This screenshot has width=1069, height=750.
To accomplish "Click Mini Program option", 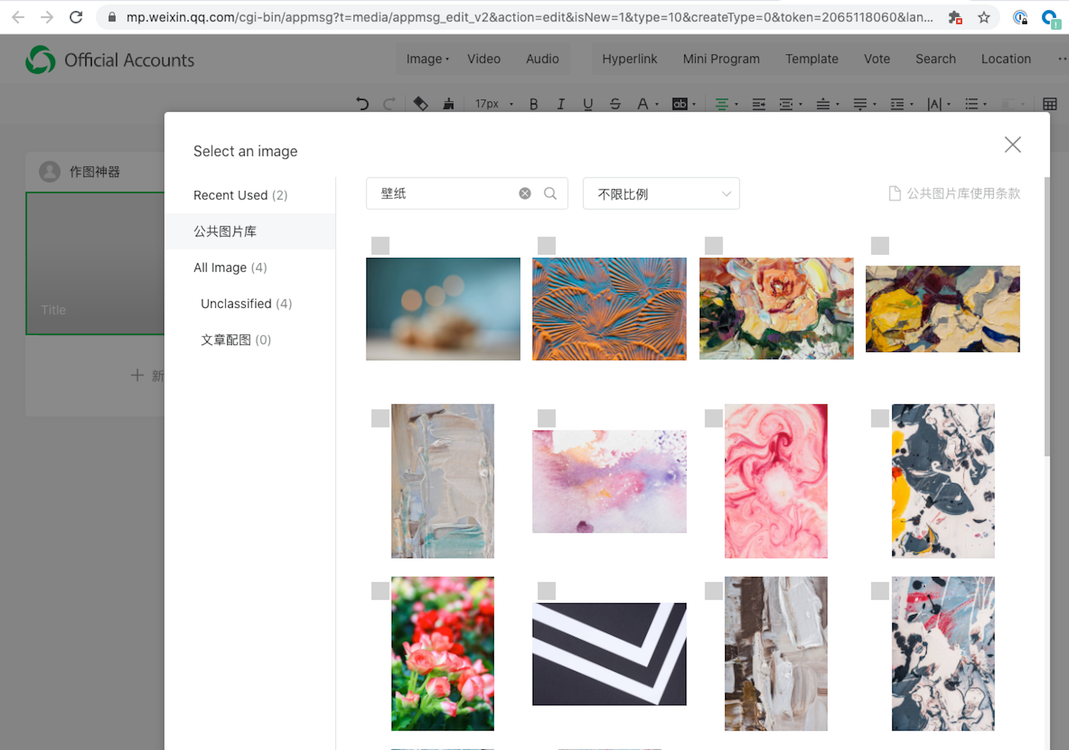I will (721, 59).
